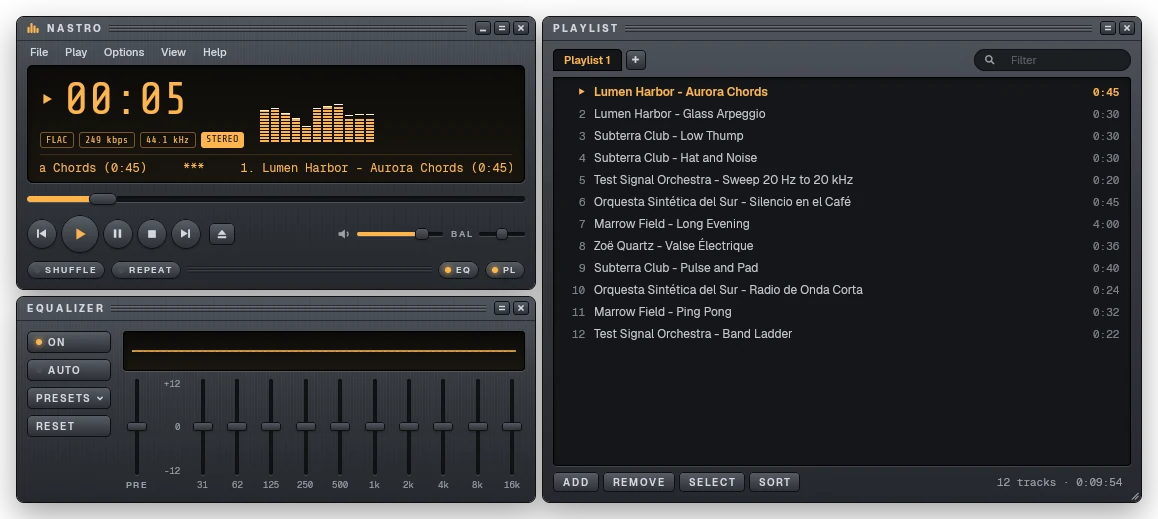This screenshot has height=519, width=1158.
Task: Select track Sweep 20 Hz to 20 kHz
Action: coord(842,180)
